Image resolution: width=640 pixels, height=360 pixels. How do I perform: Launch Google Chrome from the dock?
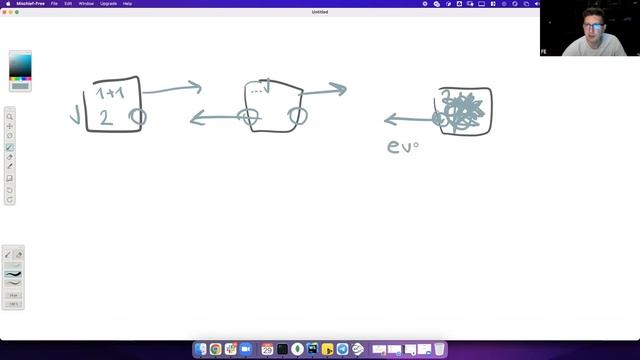click(x=216, y=349)
